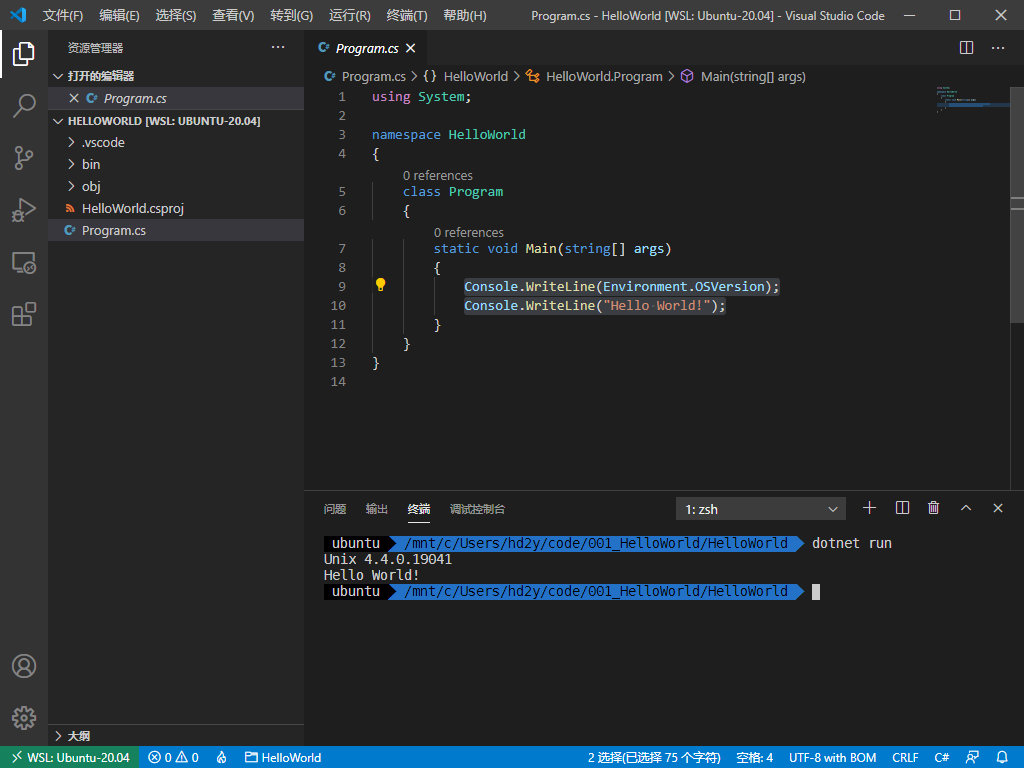This screenshot has width=1024, height=768.
Task: Change language mode via C# status item
Action: [942, 758]
